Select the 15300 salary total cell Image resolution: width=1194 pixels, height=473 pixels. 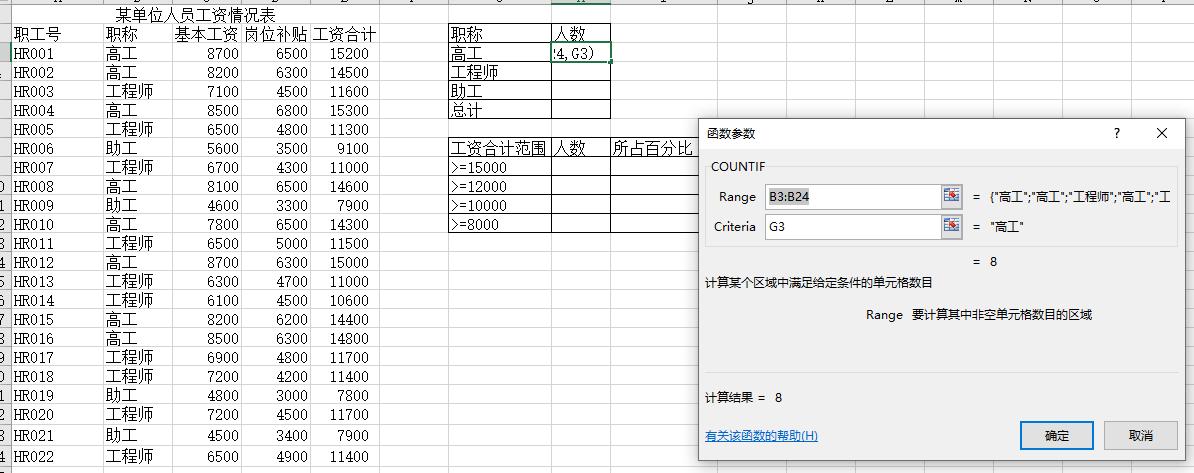pyautogui.click(x=344, y=110)
